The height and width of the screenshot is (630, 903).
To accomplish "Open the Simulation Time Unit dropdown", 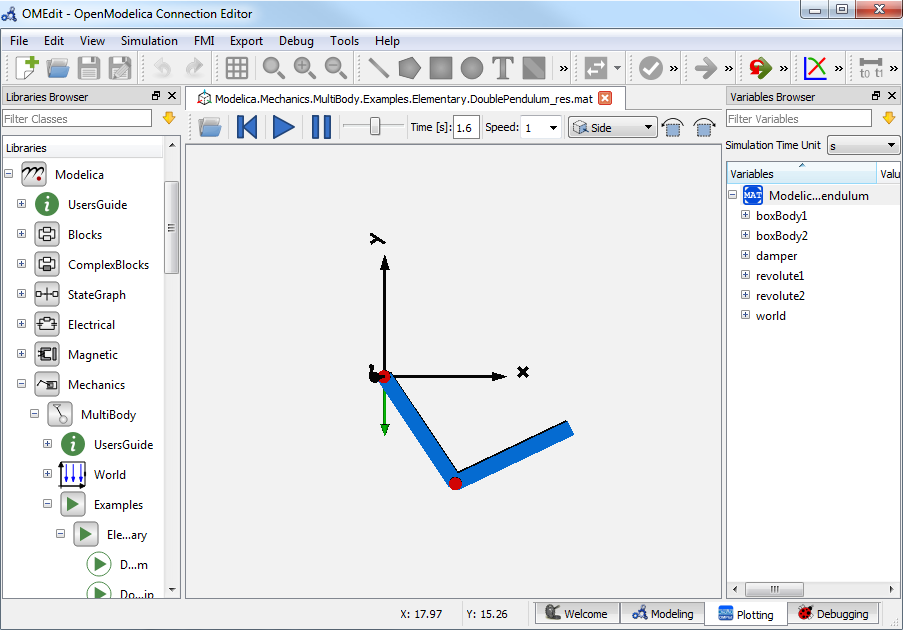I will (x=863, y=145).
